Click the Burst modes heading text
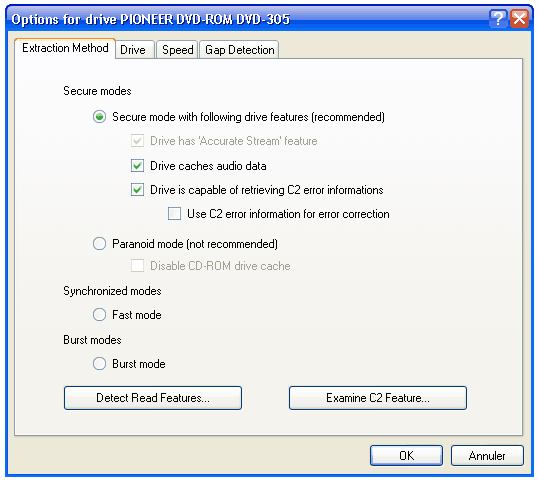538x480 pixels. (92, 340)
